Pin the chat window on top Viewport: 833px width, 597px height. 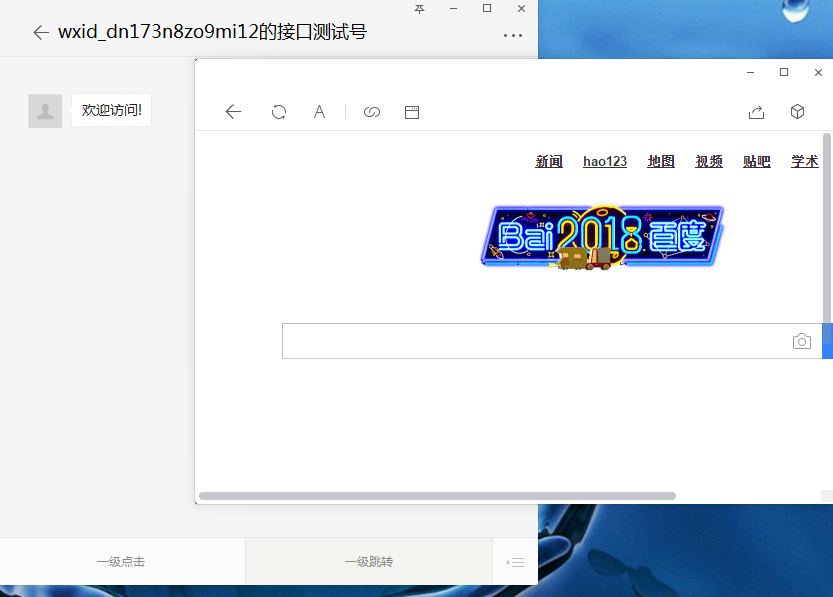click(419, 8)
